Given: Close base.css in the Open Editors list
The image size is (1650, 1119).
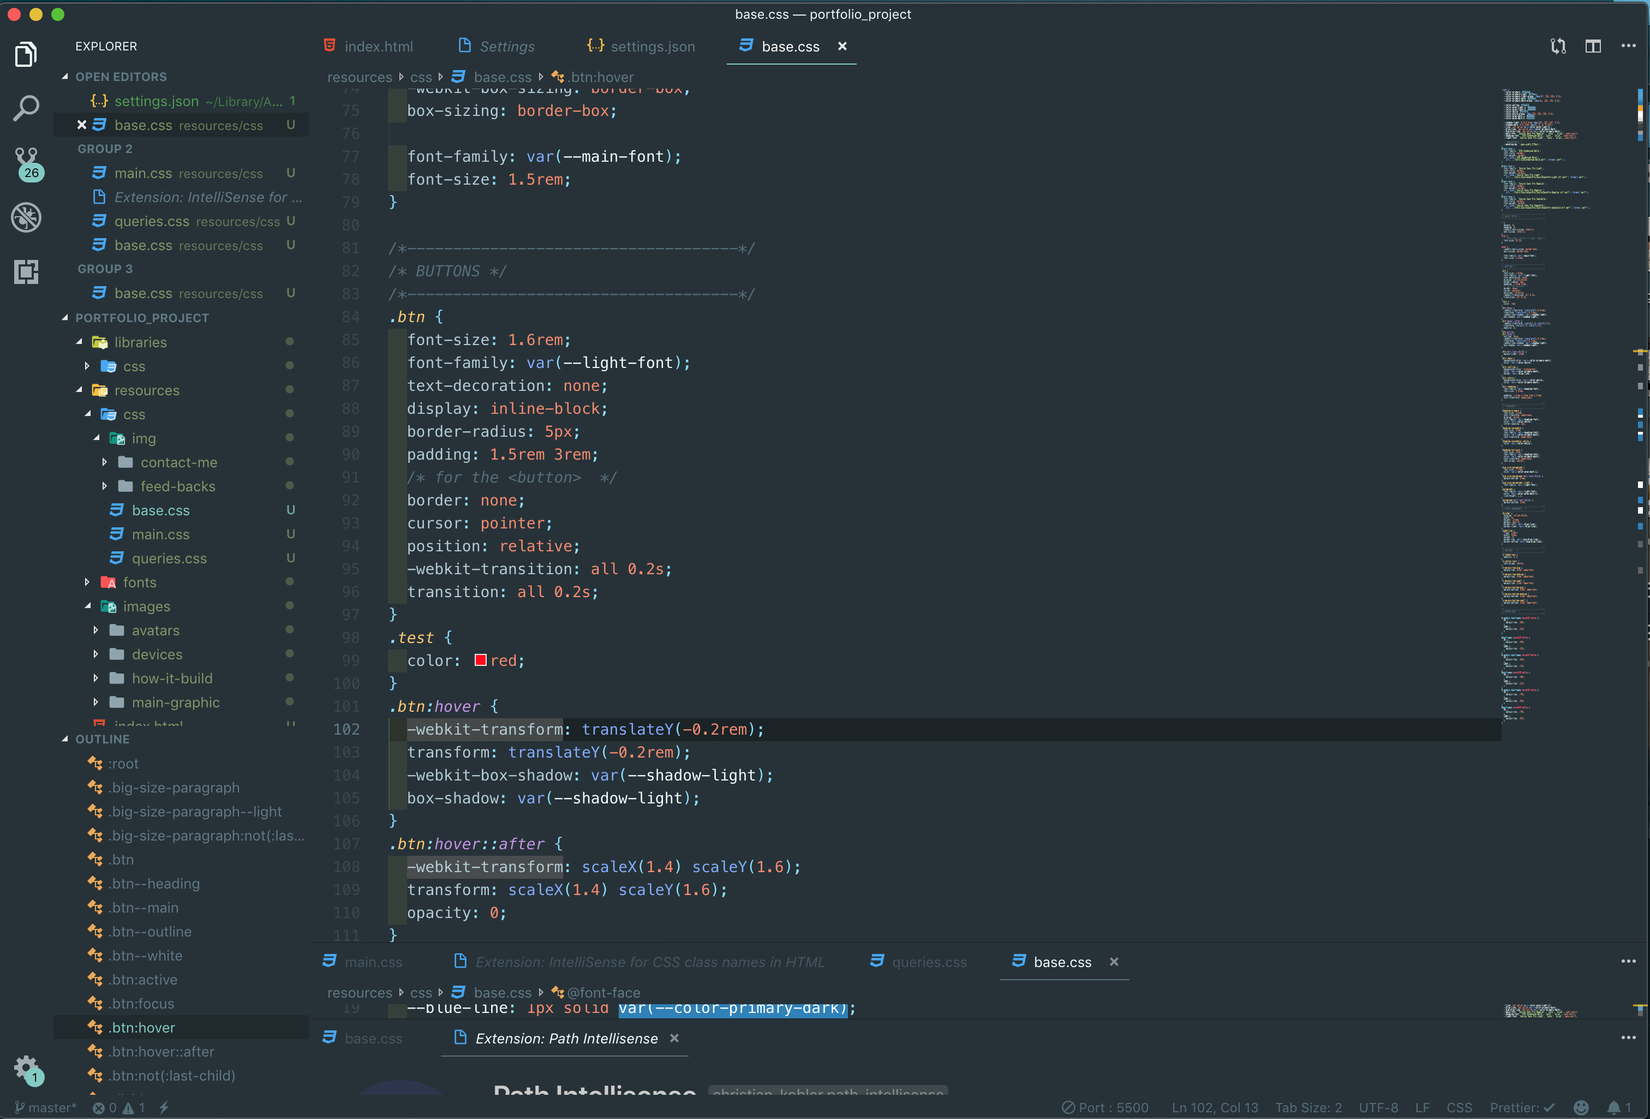Looking at the screenshot, I should click(x=82, y=125).
